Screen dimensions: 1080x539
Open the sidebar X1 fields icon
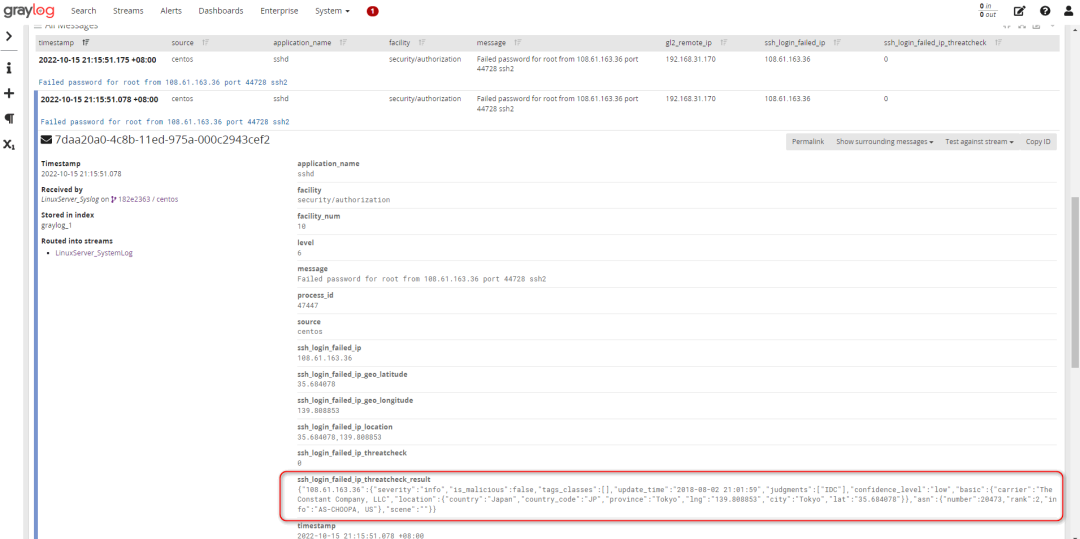[x=9, y=145]
